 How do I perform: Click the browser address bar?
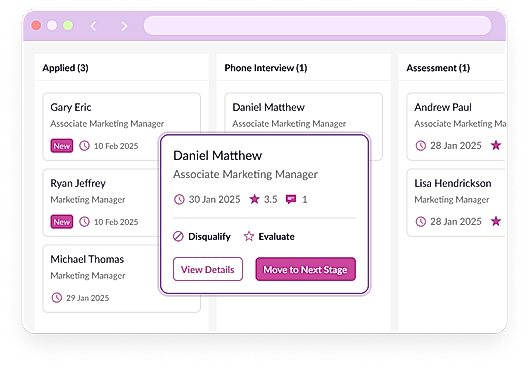[x=317, y=25]
